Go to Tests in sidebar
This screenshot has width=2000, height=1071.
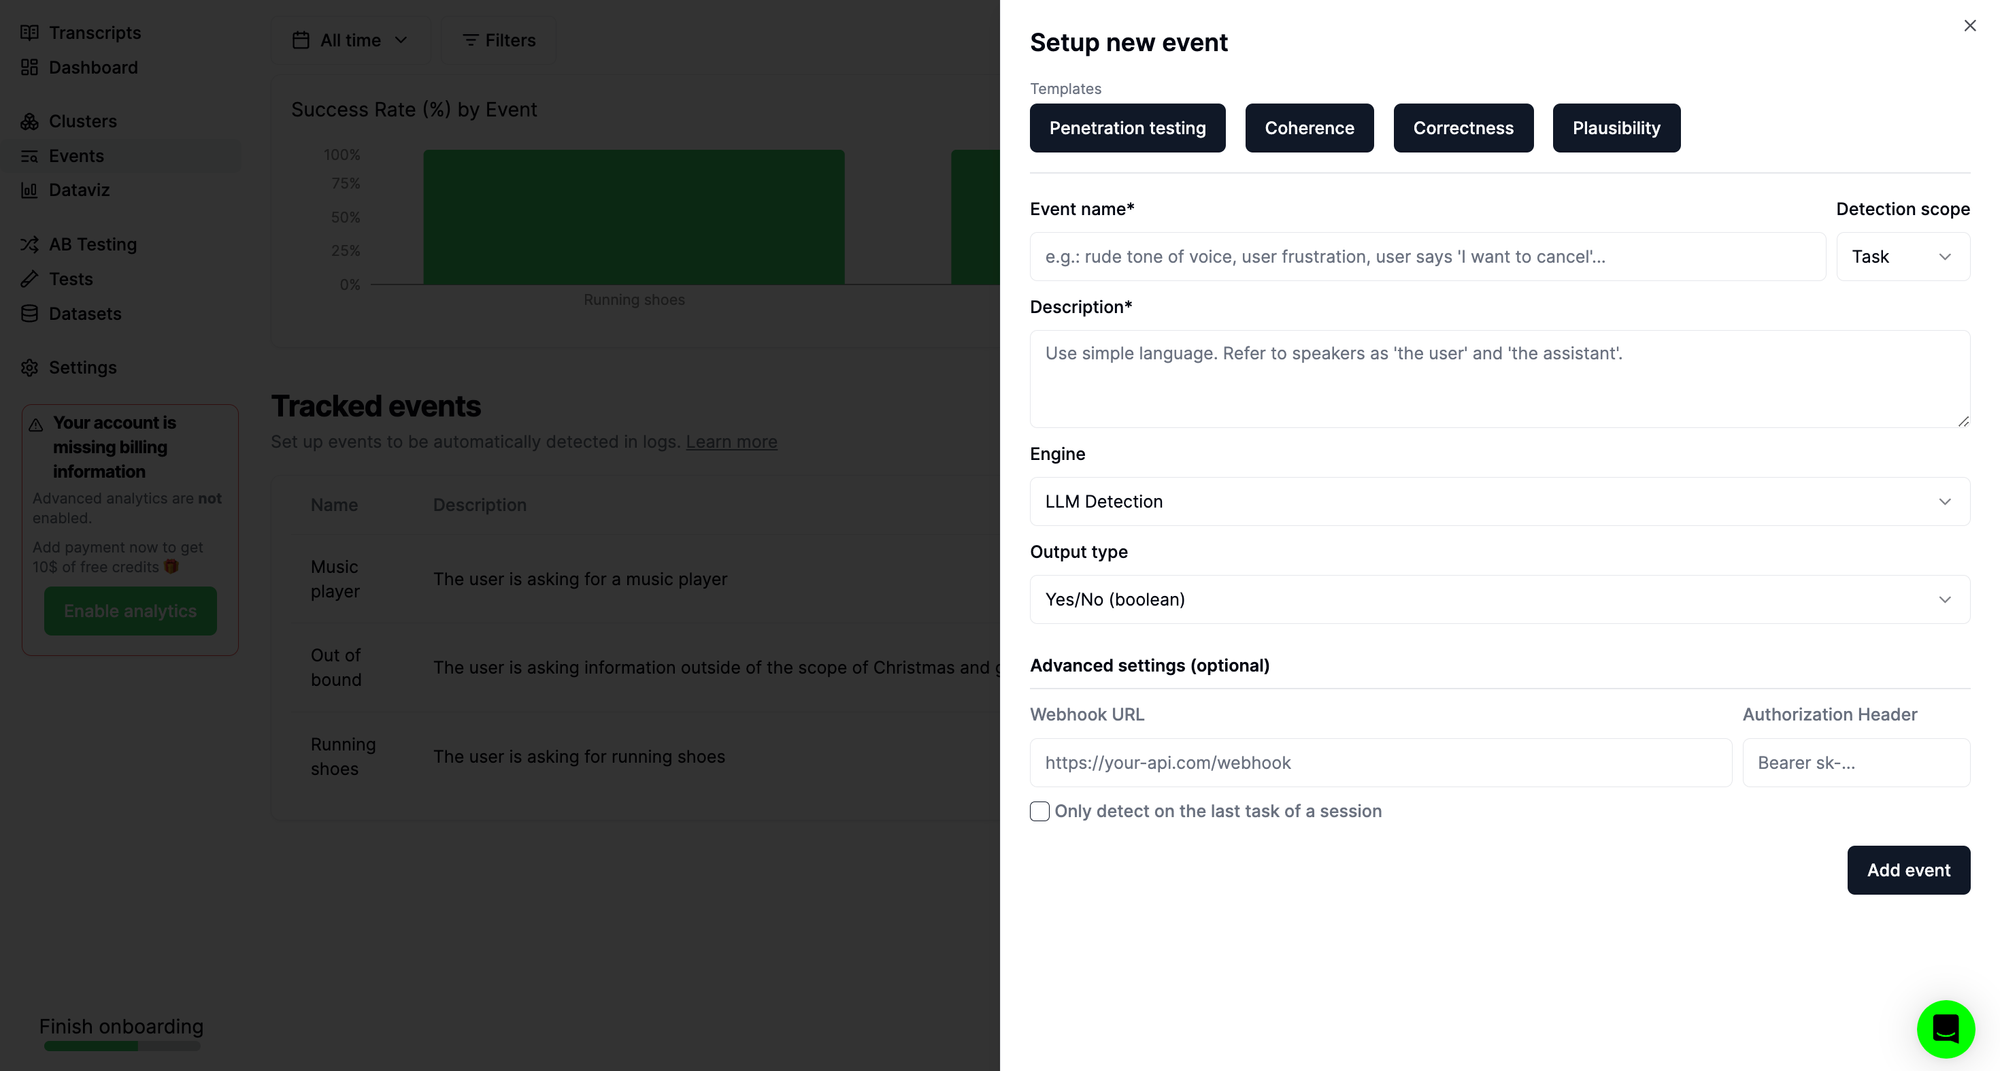[71, 279]
